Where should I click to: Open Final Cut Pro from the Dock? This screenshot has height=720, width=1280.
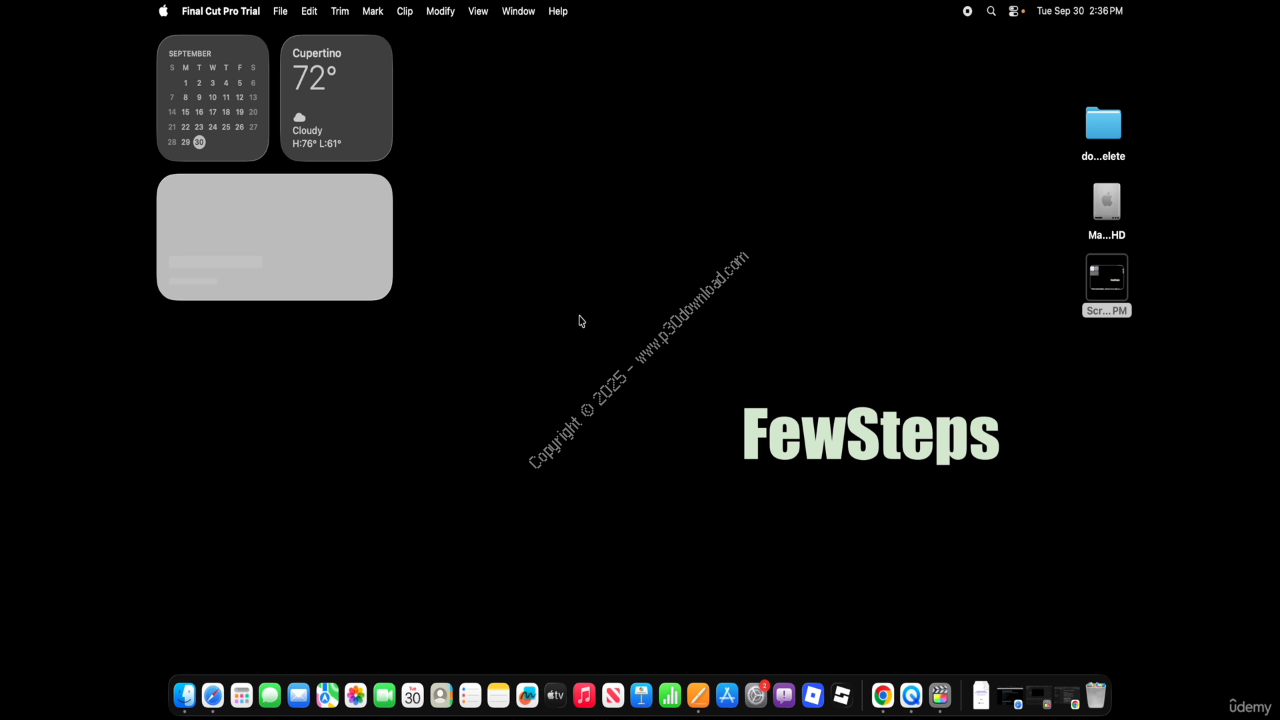pyautogui.click(x=940, y=695)
